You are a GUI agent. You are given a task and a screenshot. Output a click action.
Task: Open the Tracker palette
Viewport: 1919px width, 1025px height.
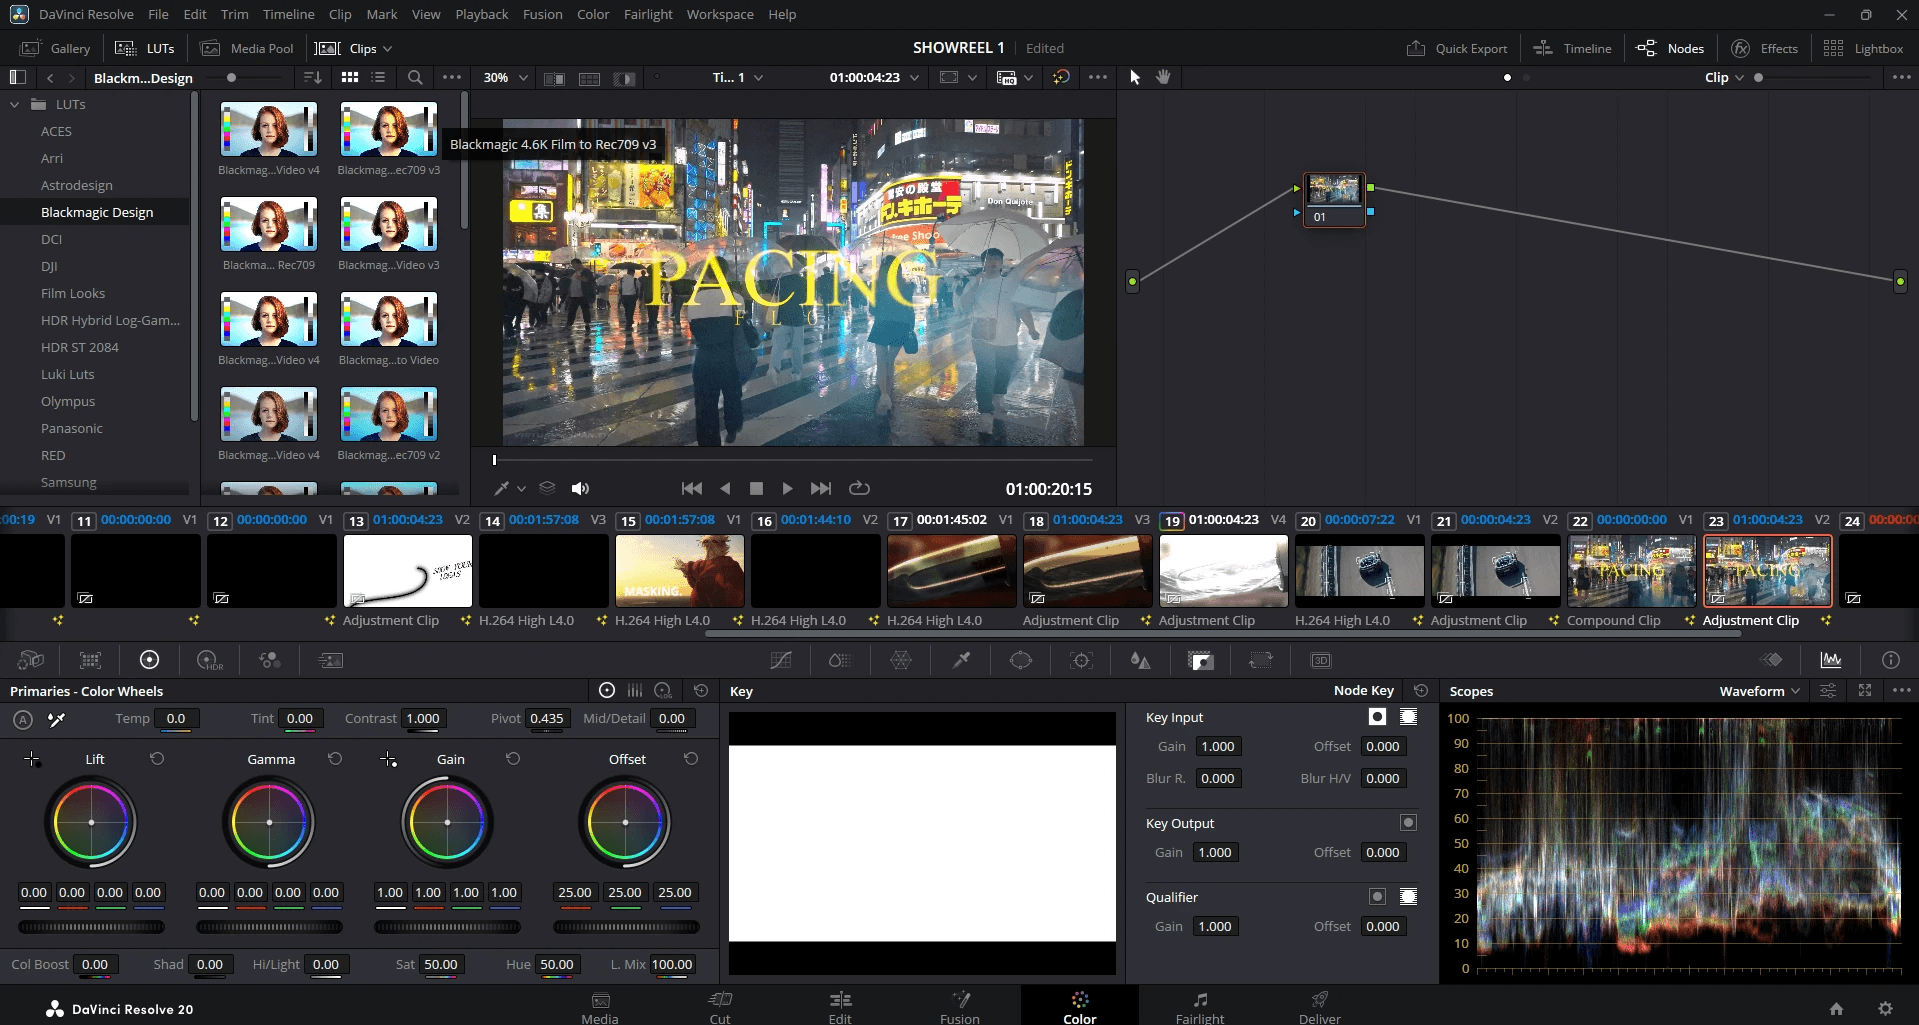[x=1081, y=660]
